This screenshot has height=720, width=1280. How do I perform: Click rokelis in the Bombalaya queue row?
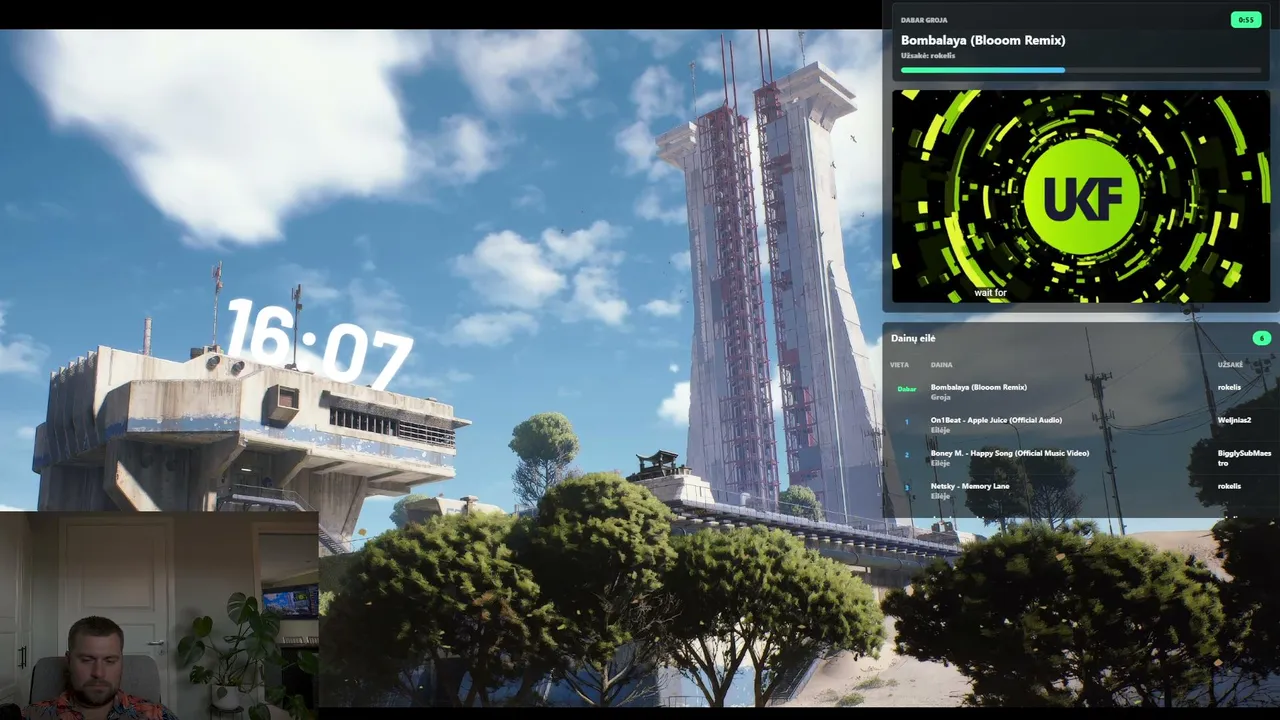pos(1229,387)
